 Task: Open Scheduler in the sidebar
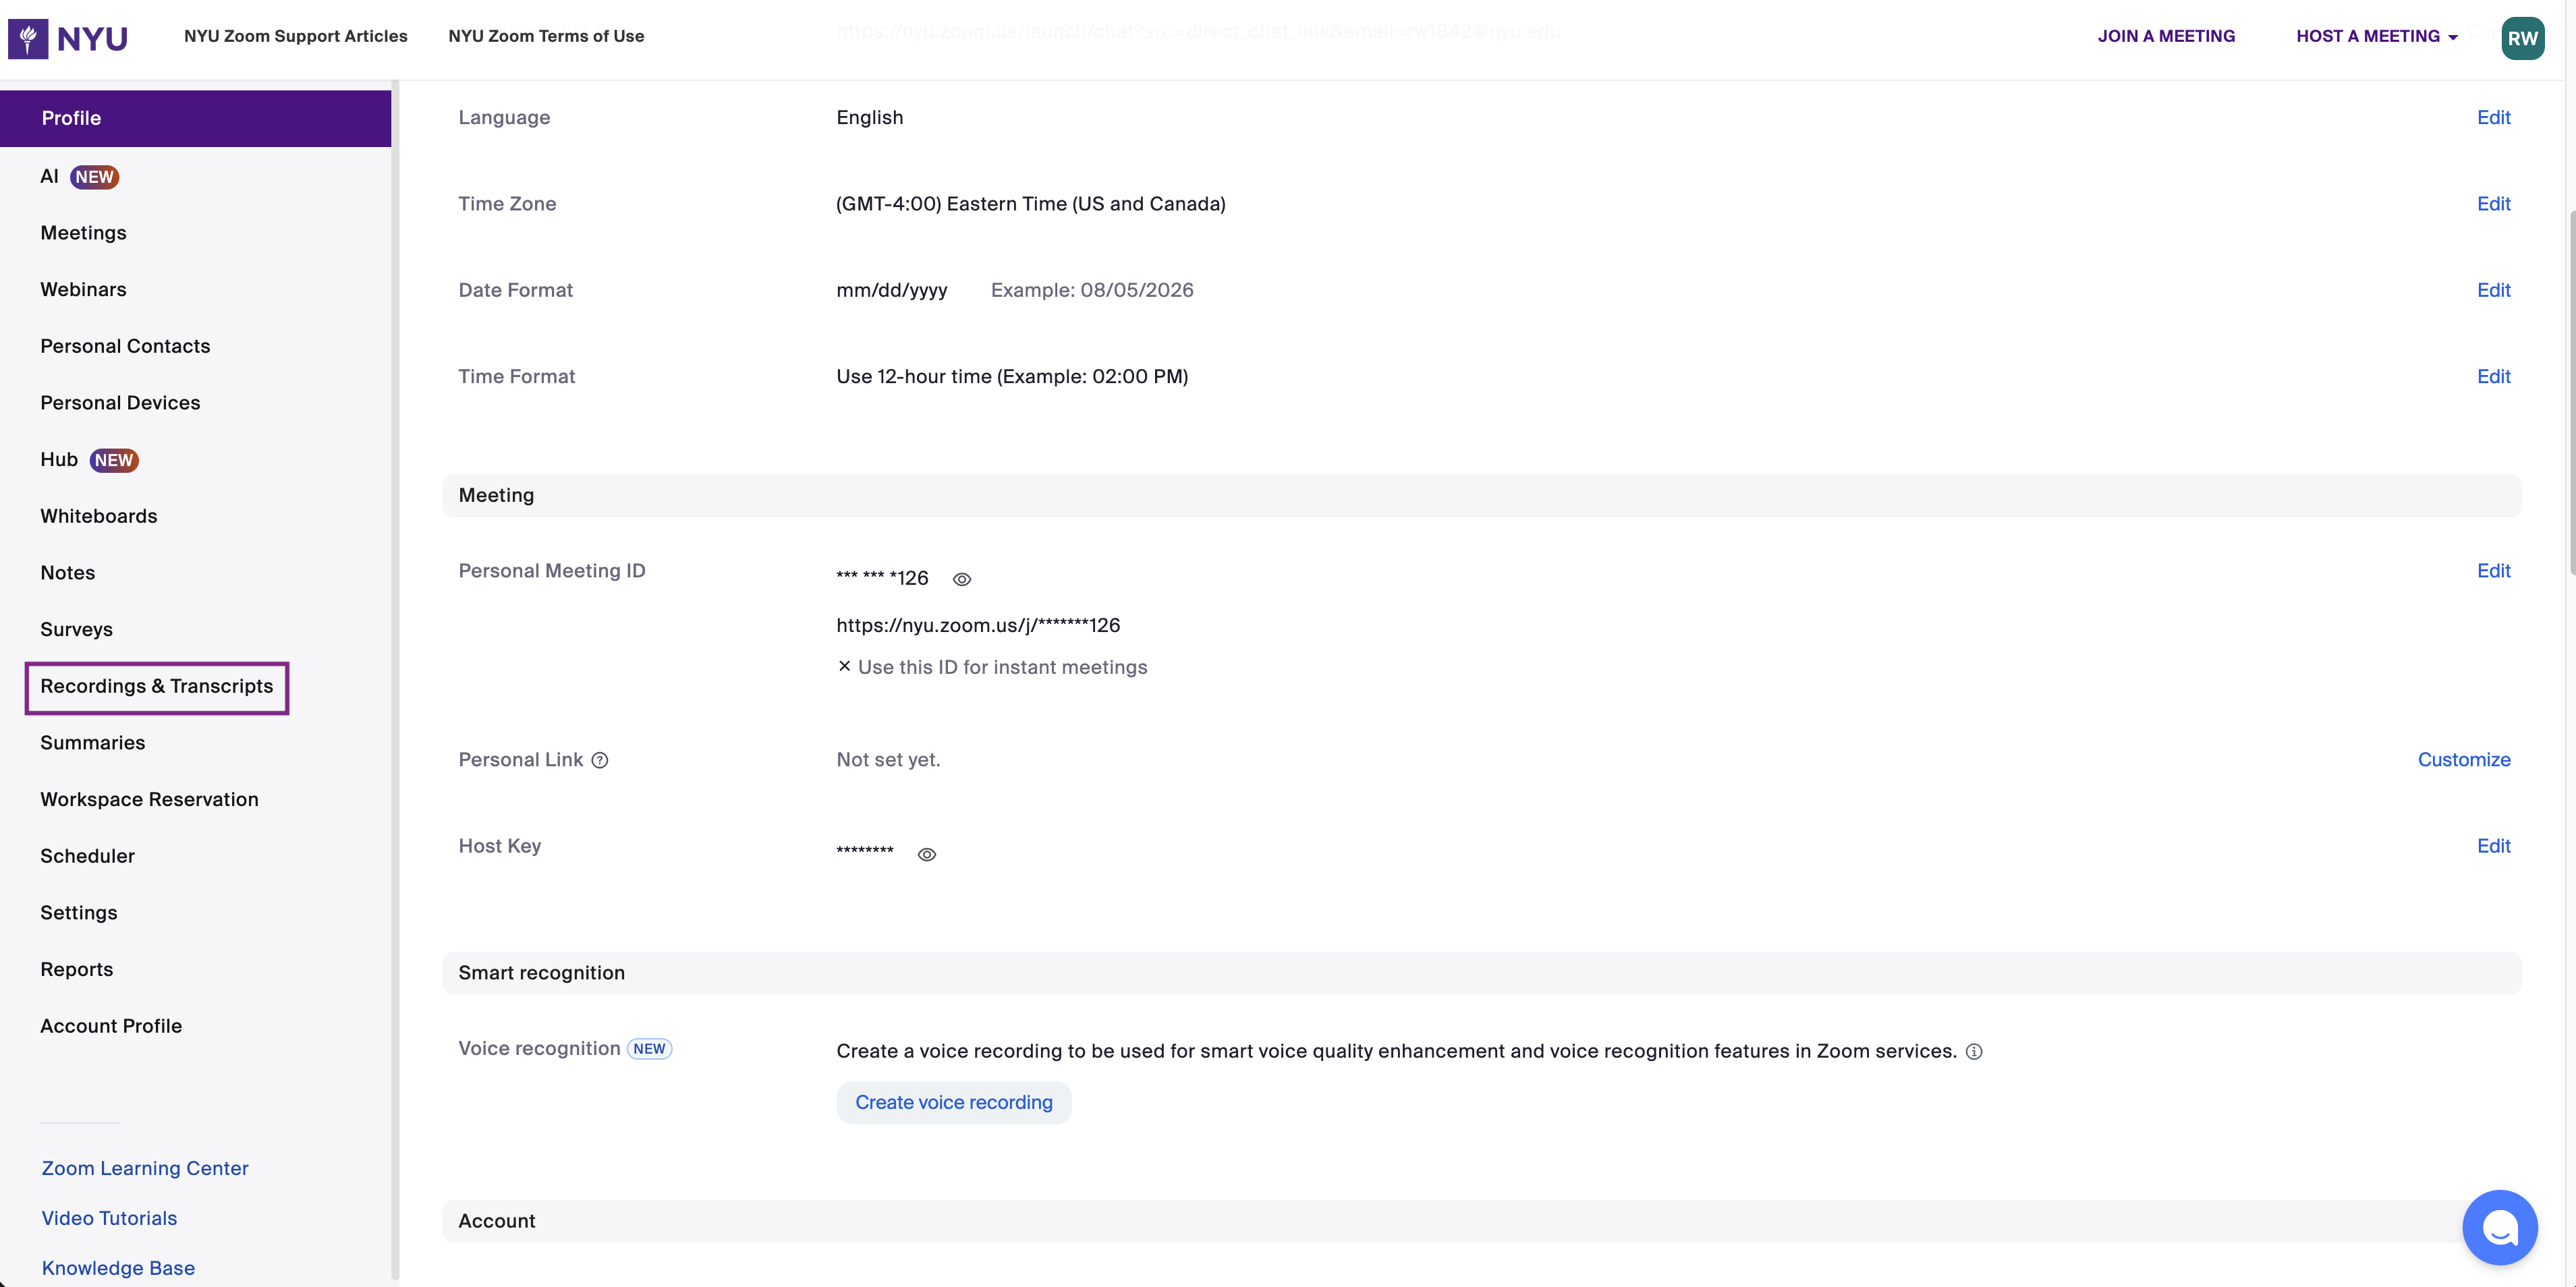pyautogui.click(x=87, y=856)
